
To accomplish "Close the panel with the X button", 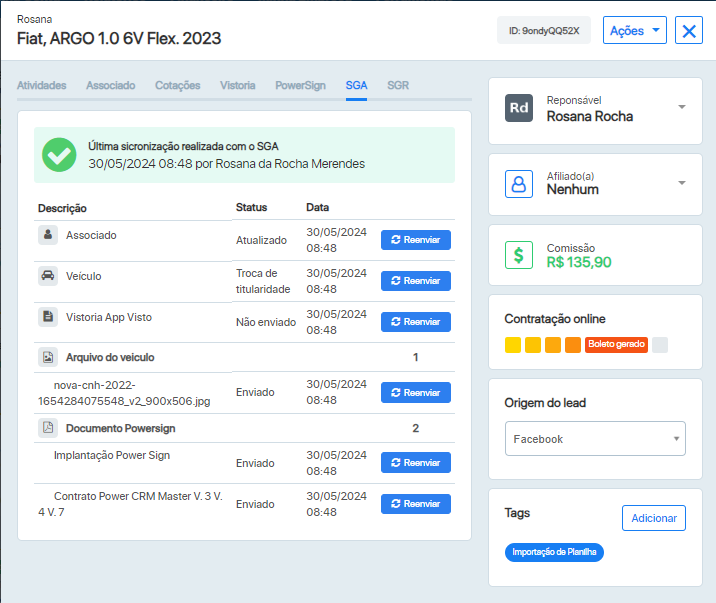I will (689, 31).
